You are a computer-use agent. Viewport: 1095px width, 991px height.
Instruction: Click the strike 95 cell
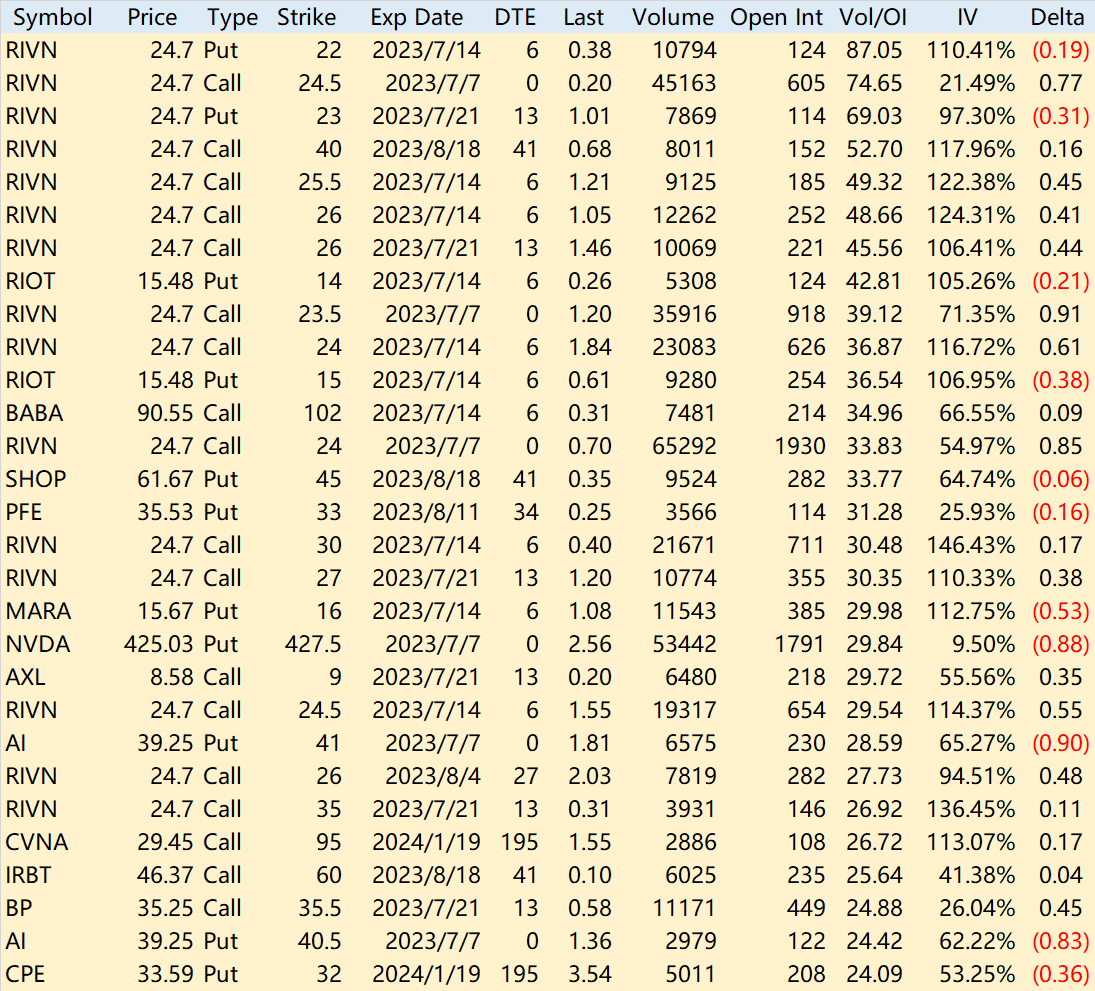[x=329, y=842]
